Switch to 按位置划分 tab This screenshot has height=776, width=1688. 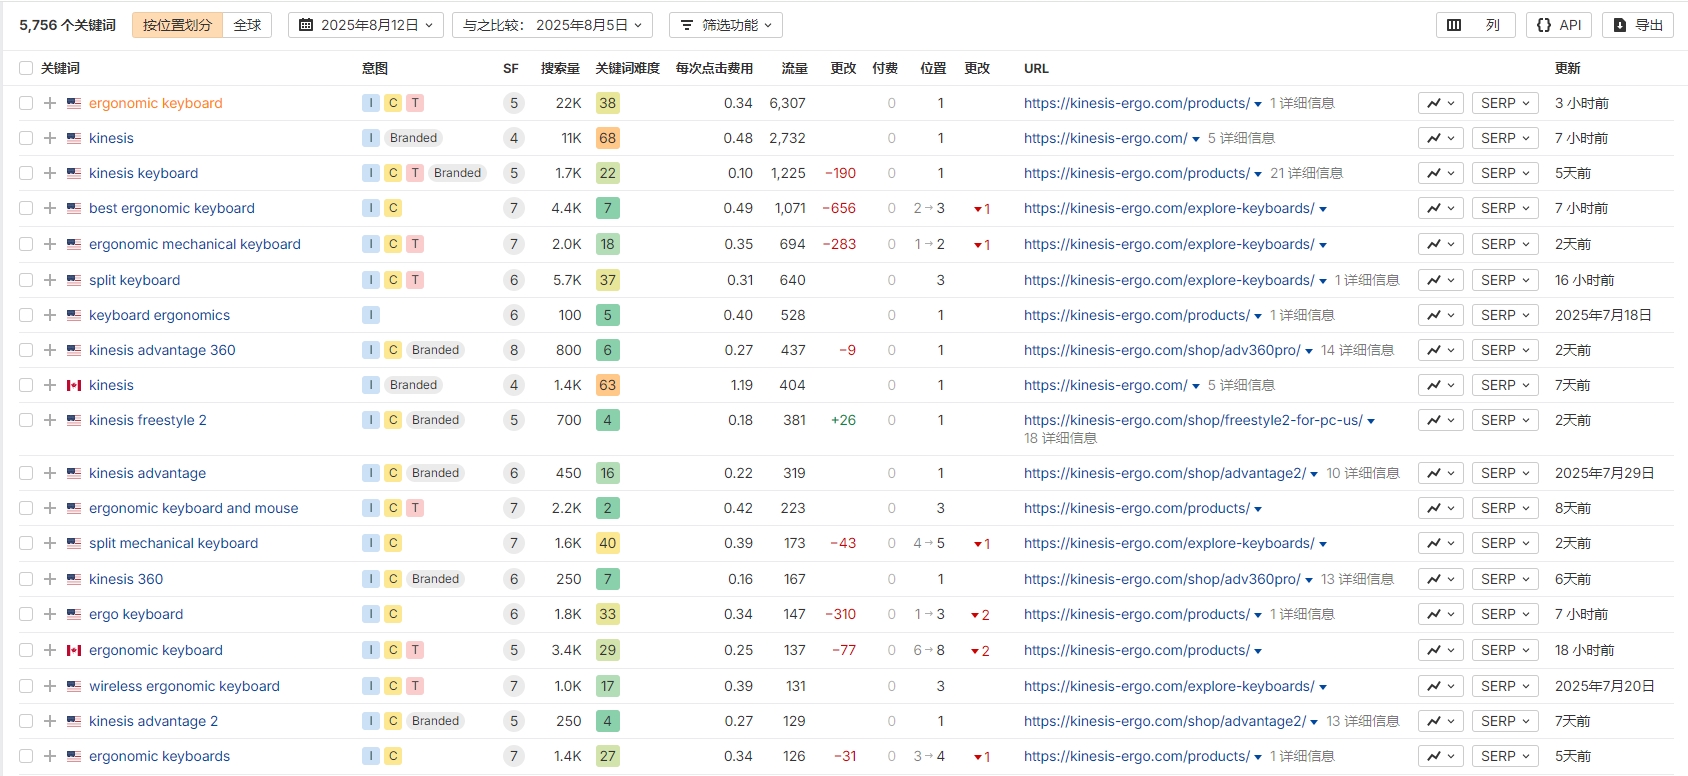(177, 25)
